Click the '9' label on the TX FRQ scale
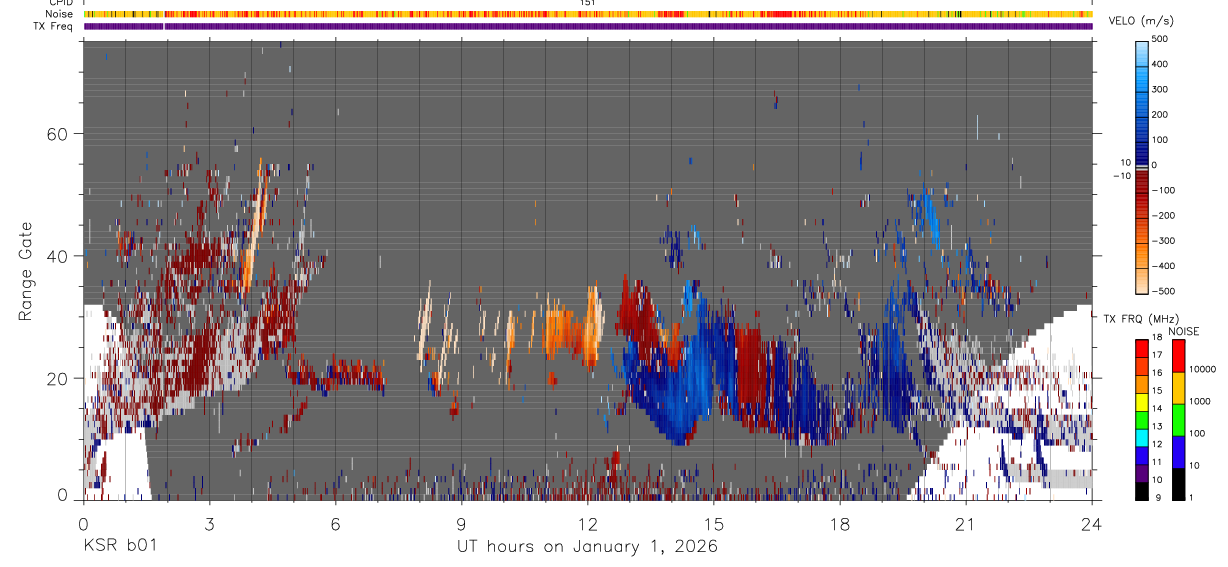This screenshot has height=567, width=1228. coord(1156,499)
